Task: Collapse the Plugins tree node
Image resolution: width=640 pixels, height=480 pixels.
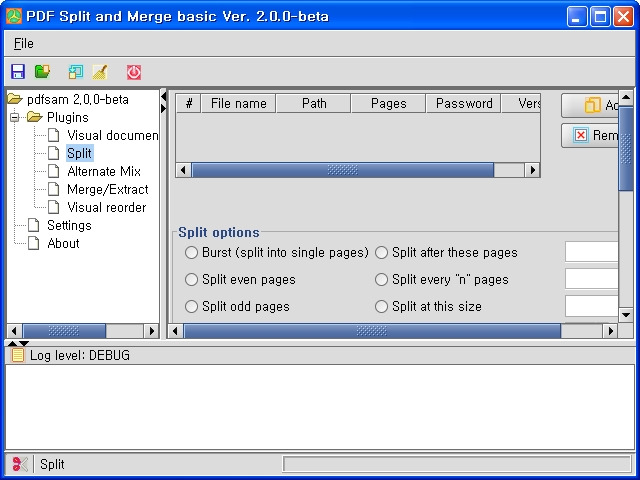Action: pyautogui.click(x=14, y=118)
